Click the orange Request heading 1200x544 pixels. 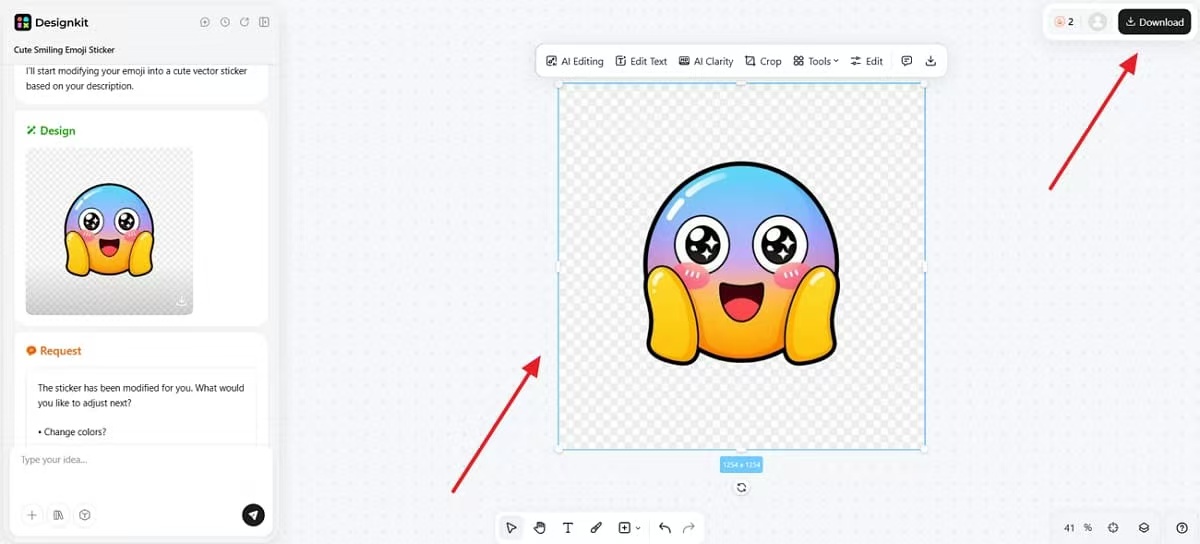click(54, 351)
